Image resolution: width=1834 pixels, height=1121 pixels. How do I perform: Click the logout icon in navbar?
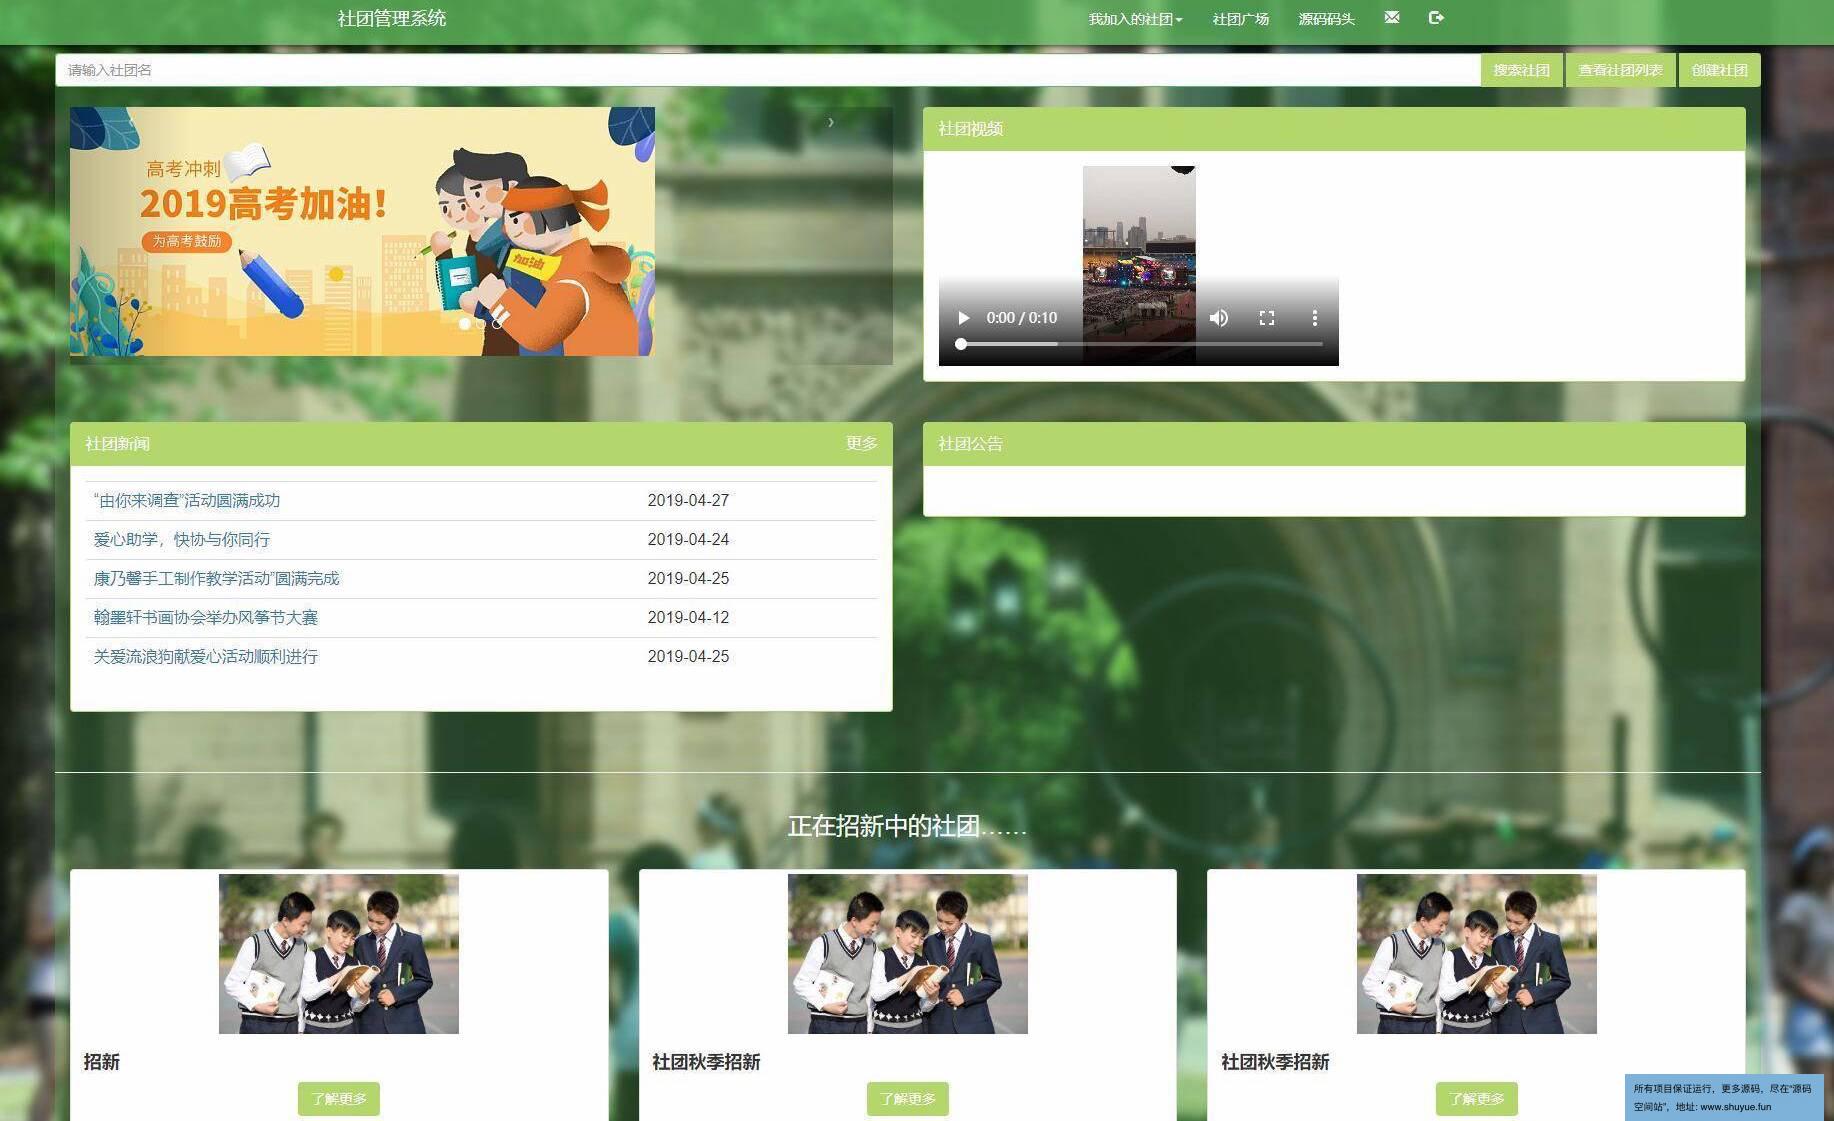click(1436, 18)
